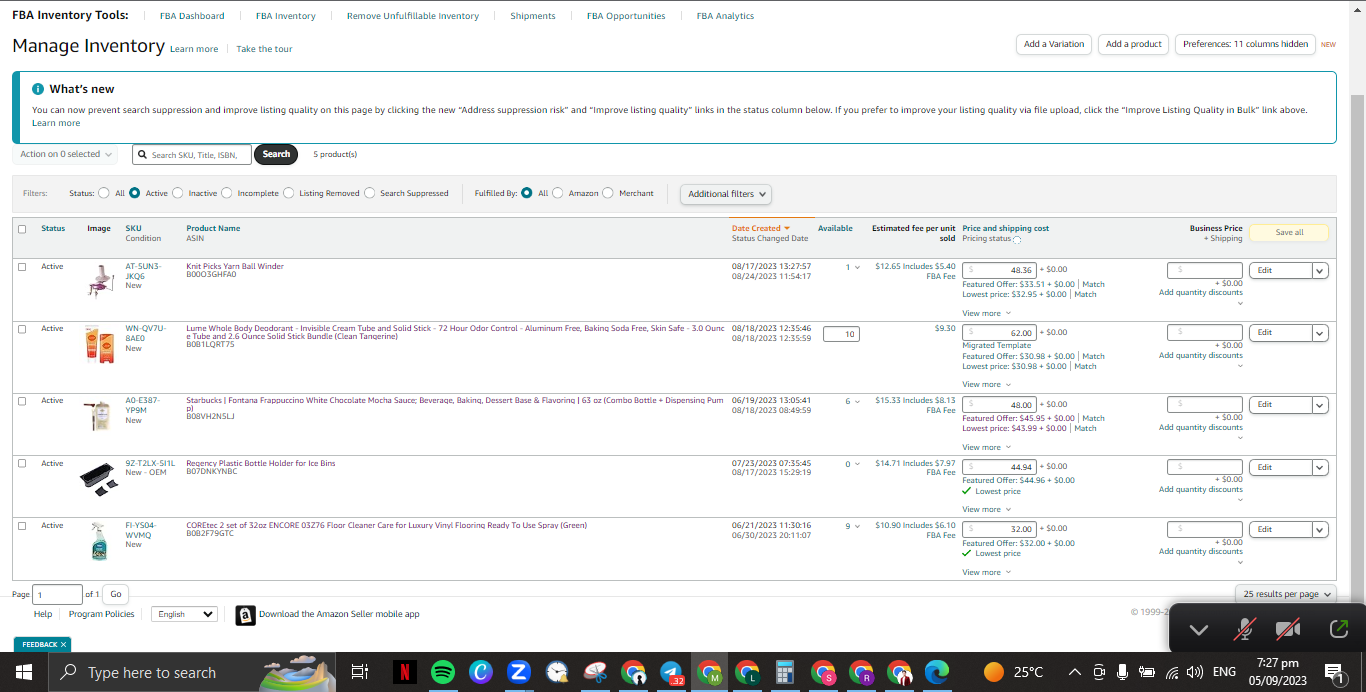1366x692 pixels.
Task: Open Microsoft Edge from the taskbar
Action: pyautogui.click(x=937, y=672)
